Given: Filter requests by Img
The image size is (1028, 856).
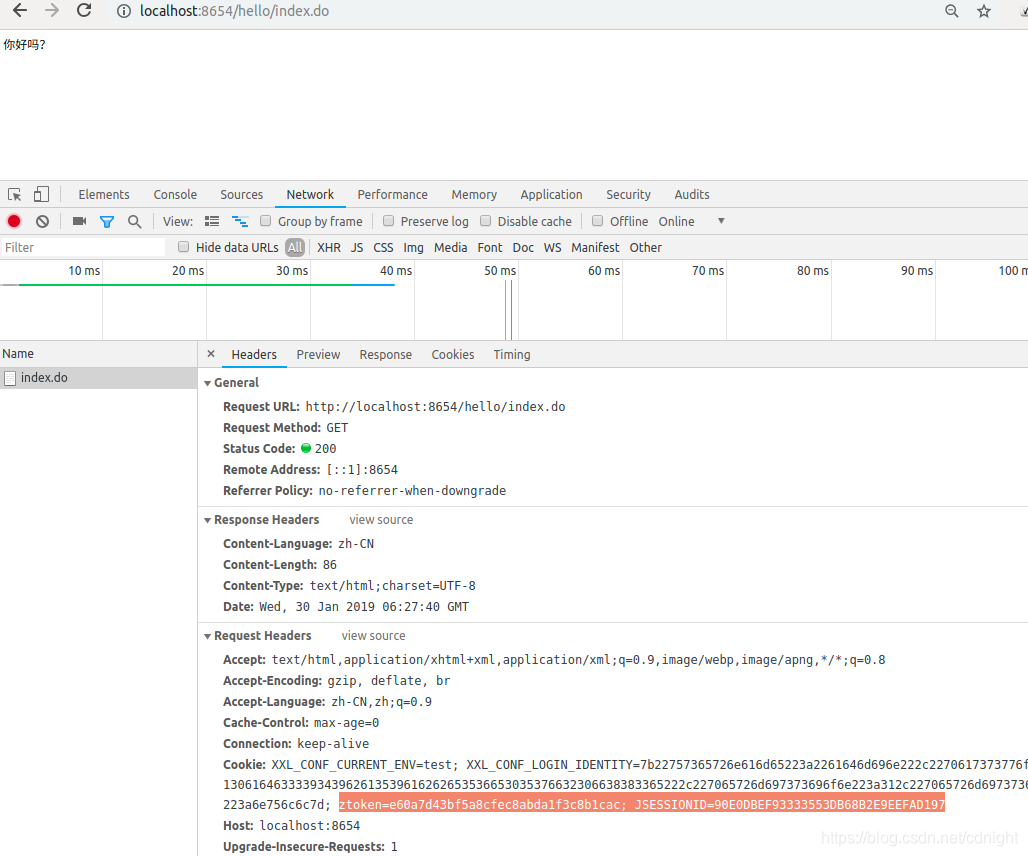Looking at the screenshot, I should pyautogui.click(x=413, y=247).
